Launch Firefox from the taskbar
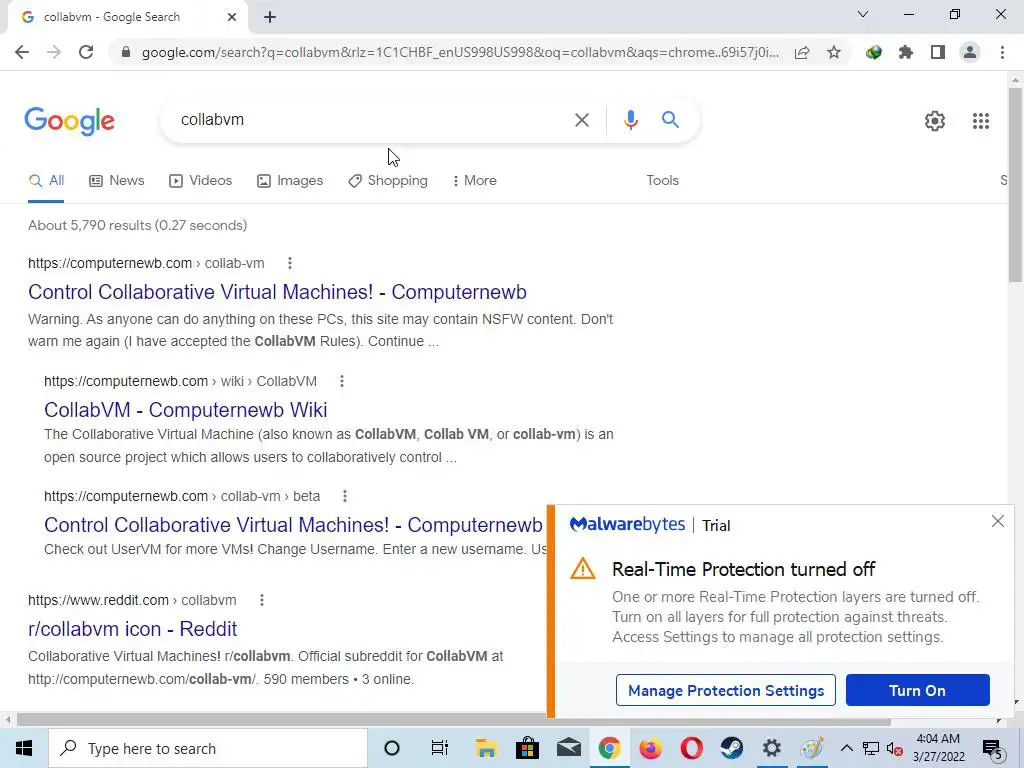Image resolution: width=1024 pixels, height=768 pixels. click(x=650, y=748)
